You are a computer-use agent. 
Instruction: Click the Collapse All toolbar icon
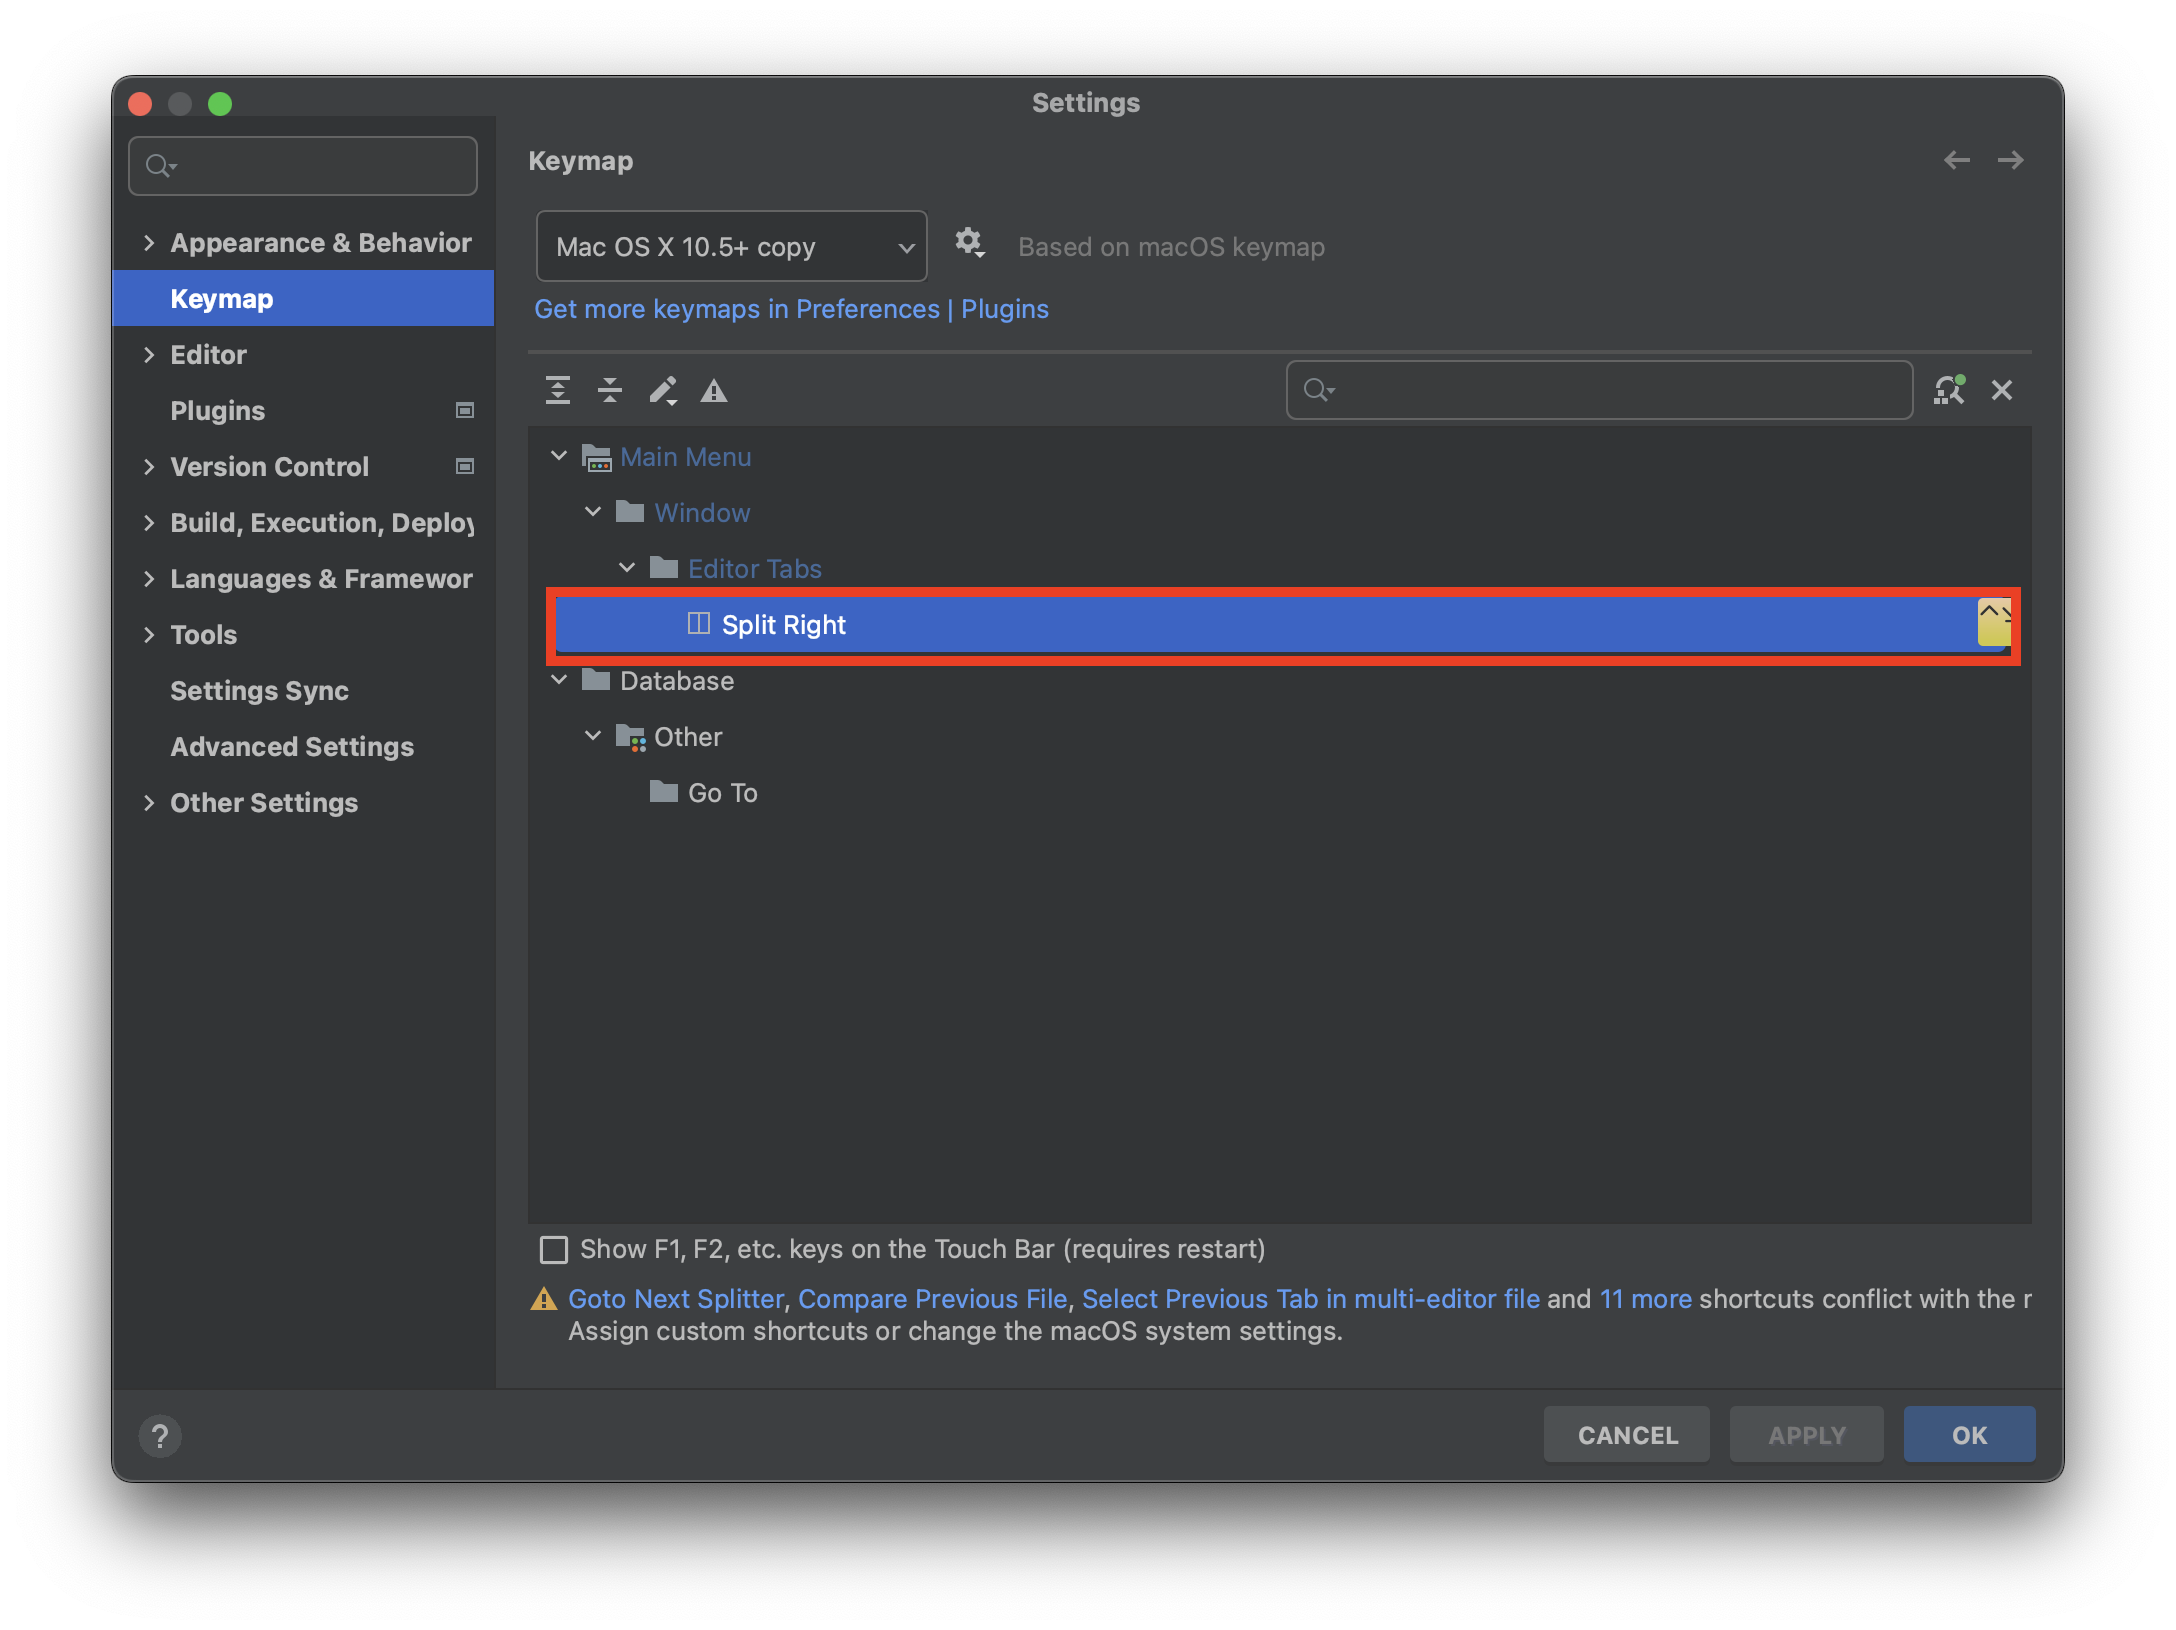coord(610,390)
